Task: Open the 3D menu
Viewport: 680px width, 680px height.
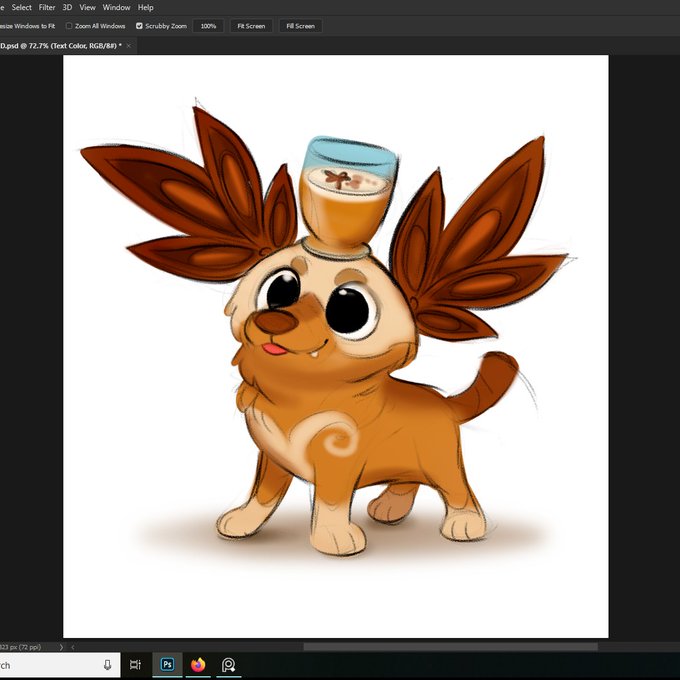Action: click(67, 7)
